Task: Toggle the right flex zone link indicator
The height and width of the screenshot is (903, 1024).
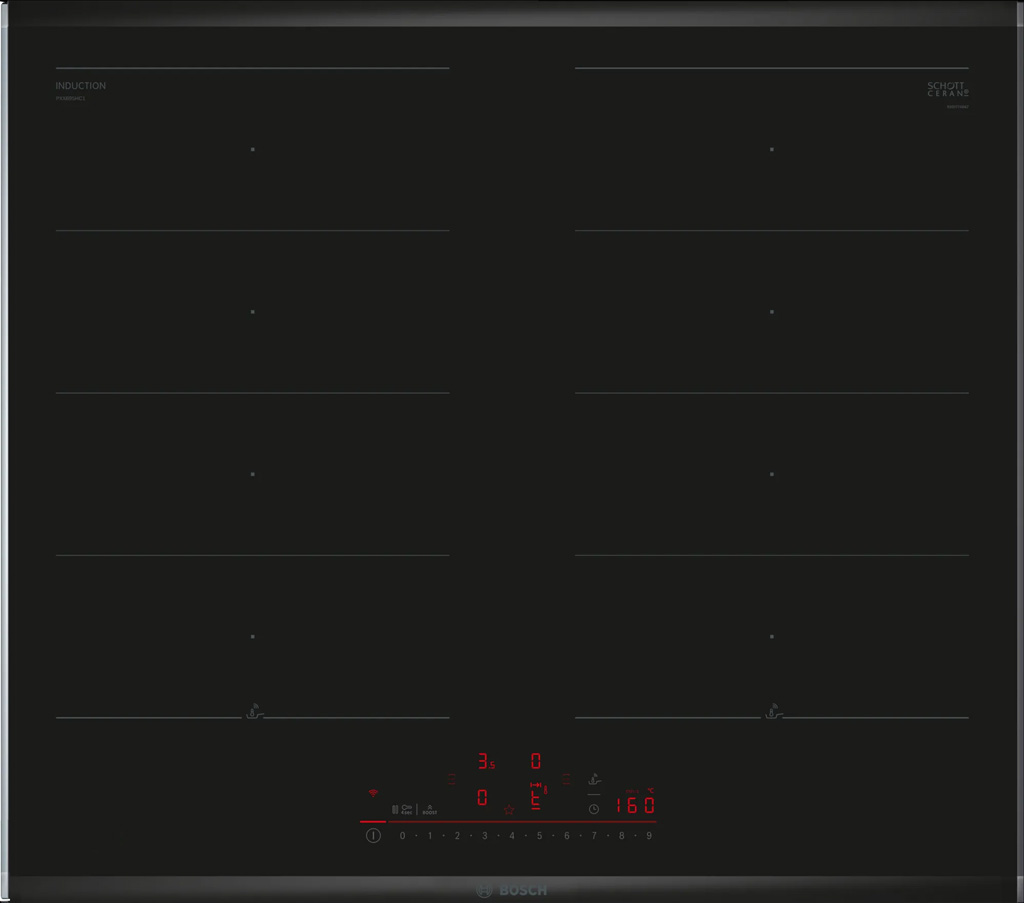Action: pyautogui.click(x=566, y=778)
